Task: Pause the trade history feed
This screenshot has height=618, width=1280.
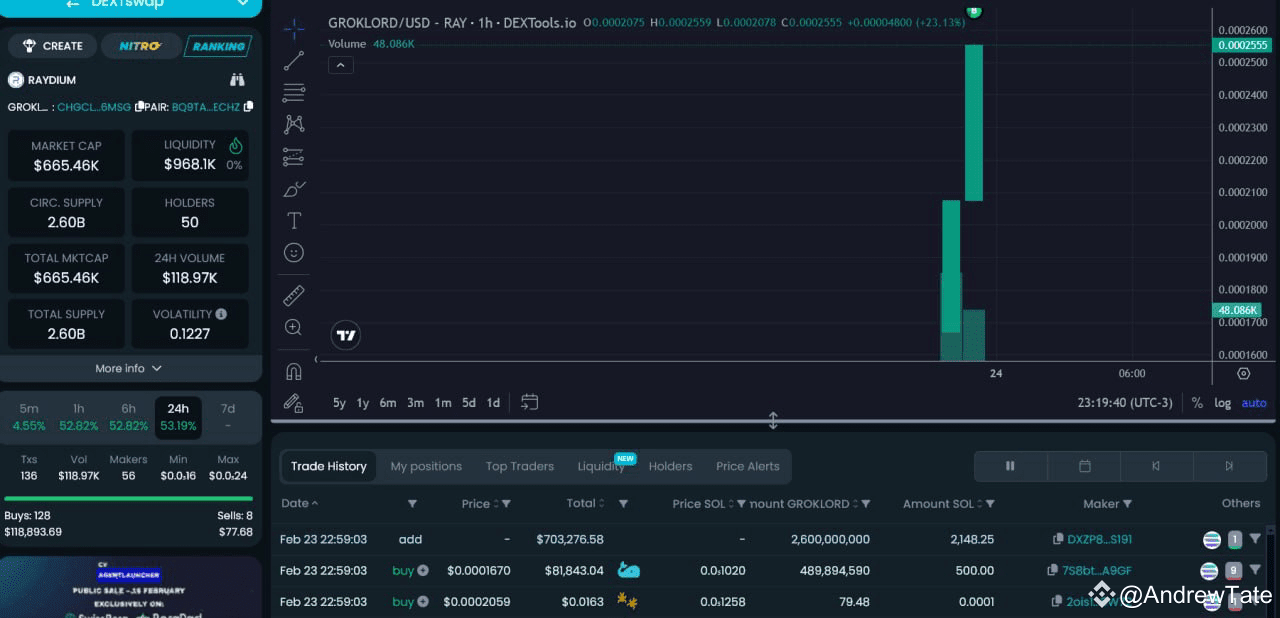Action: coord(1010,466)
